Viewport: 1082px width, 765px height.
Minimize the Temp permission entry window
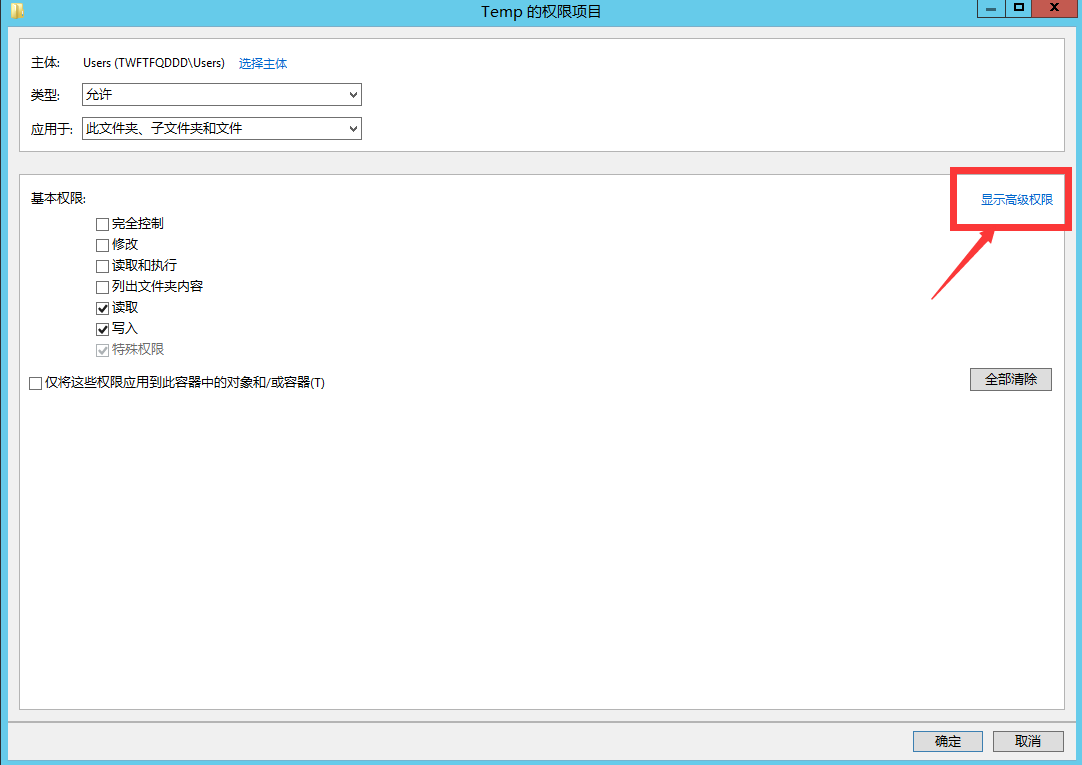[990, 8]
